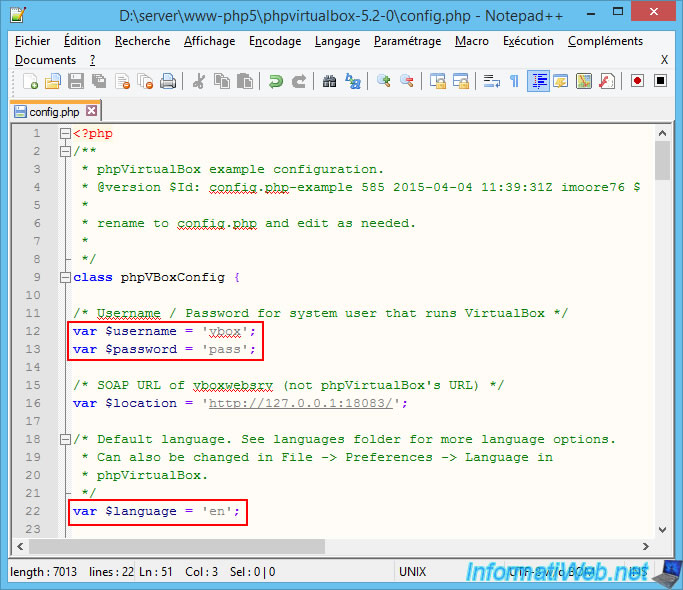Open Find with the binoculars icon

click(x=329, y=81)
